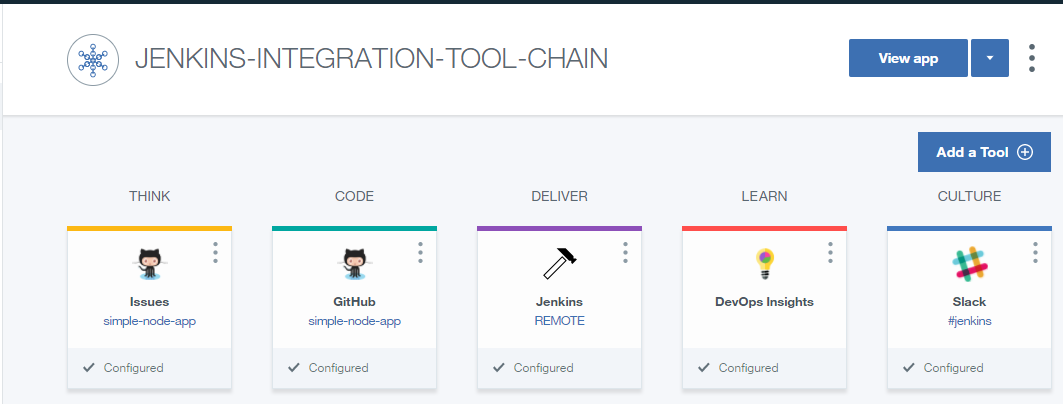This screenshot has height=404, width=1063.
Task: Click Configured status on DevOps Insights card
Action: tap(748, 368)
